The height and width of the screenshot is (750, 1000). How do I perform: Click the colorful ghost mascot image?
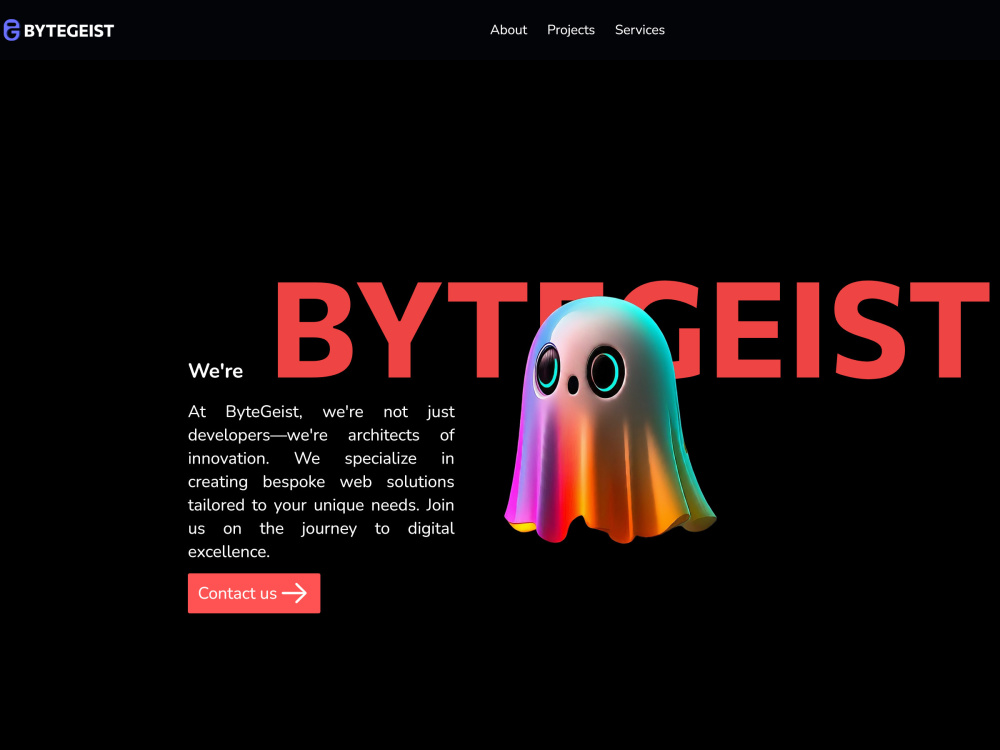(610, 420)
